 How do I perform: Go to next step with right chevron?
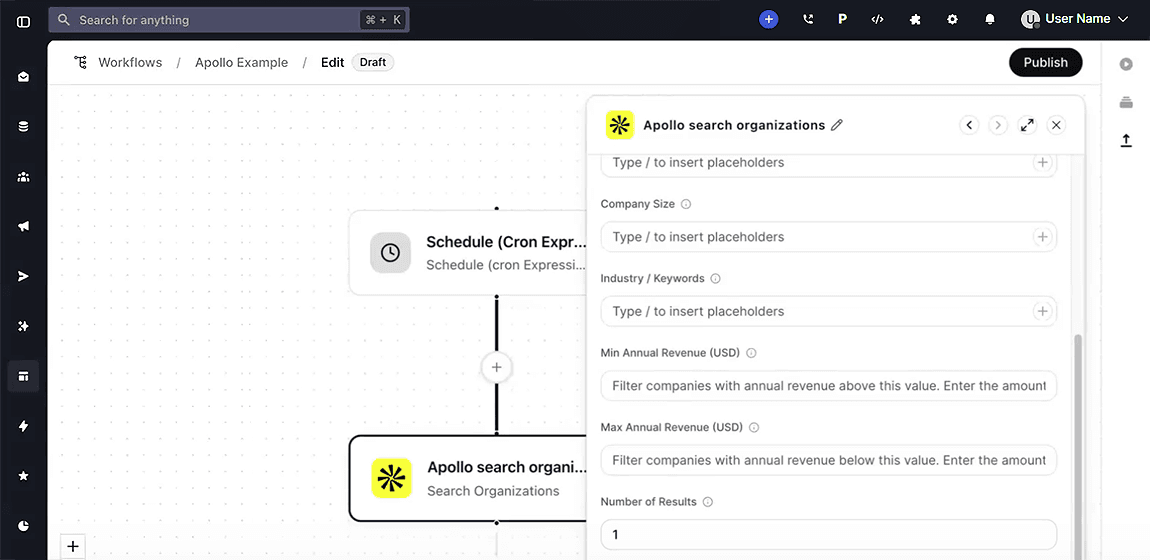[997, 125]
